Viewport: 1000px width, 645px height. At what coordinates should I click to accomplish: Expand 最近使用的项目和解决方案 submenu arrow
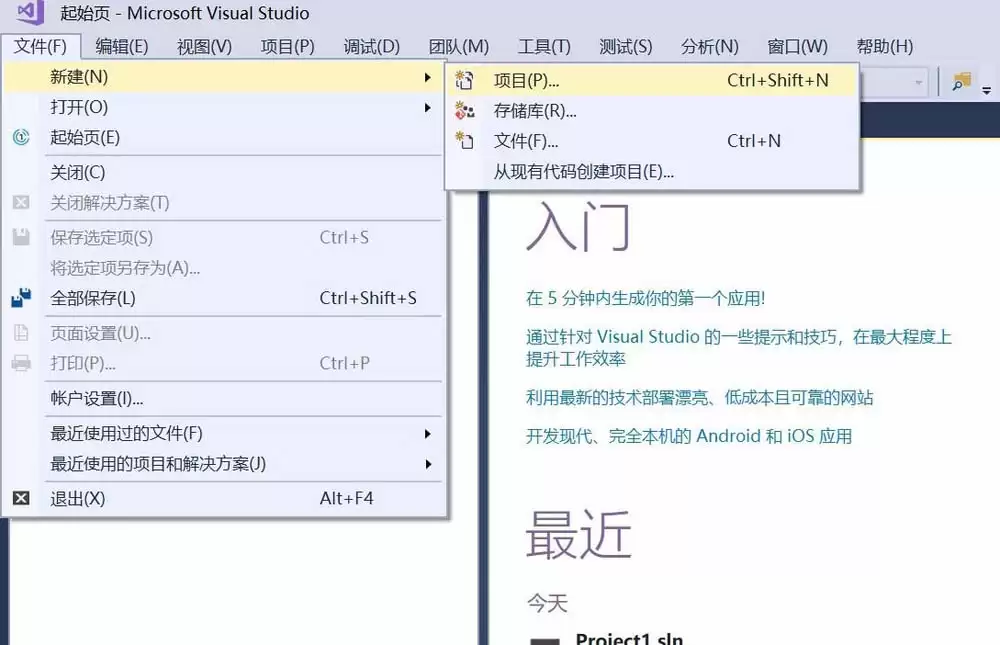pyautogui.click(x=428, y=464)
